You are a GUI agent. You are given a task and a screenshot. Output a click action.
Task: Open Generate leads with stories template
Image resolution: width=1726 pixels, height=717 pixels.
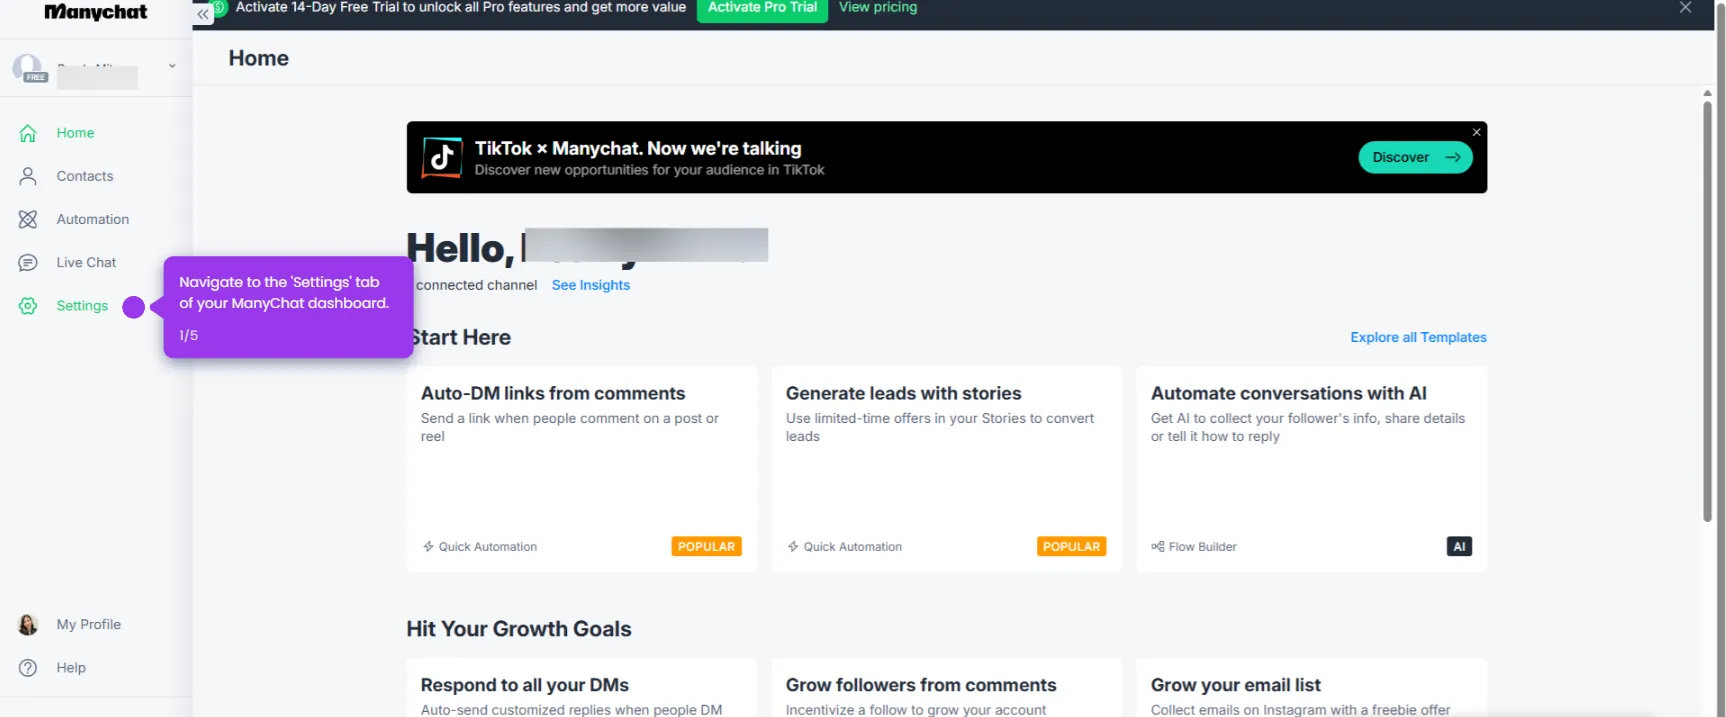click(x=946, y=469)
